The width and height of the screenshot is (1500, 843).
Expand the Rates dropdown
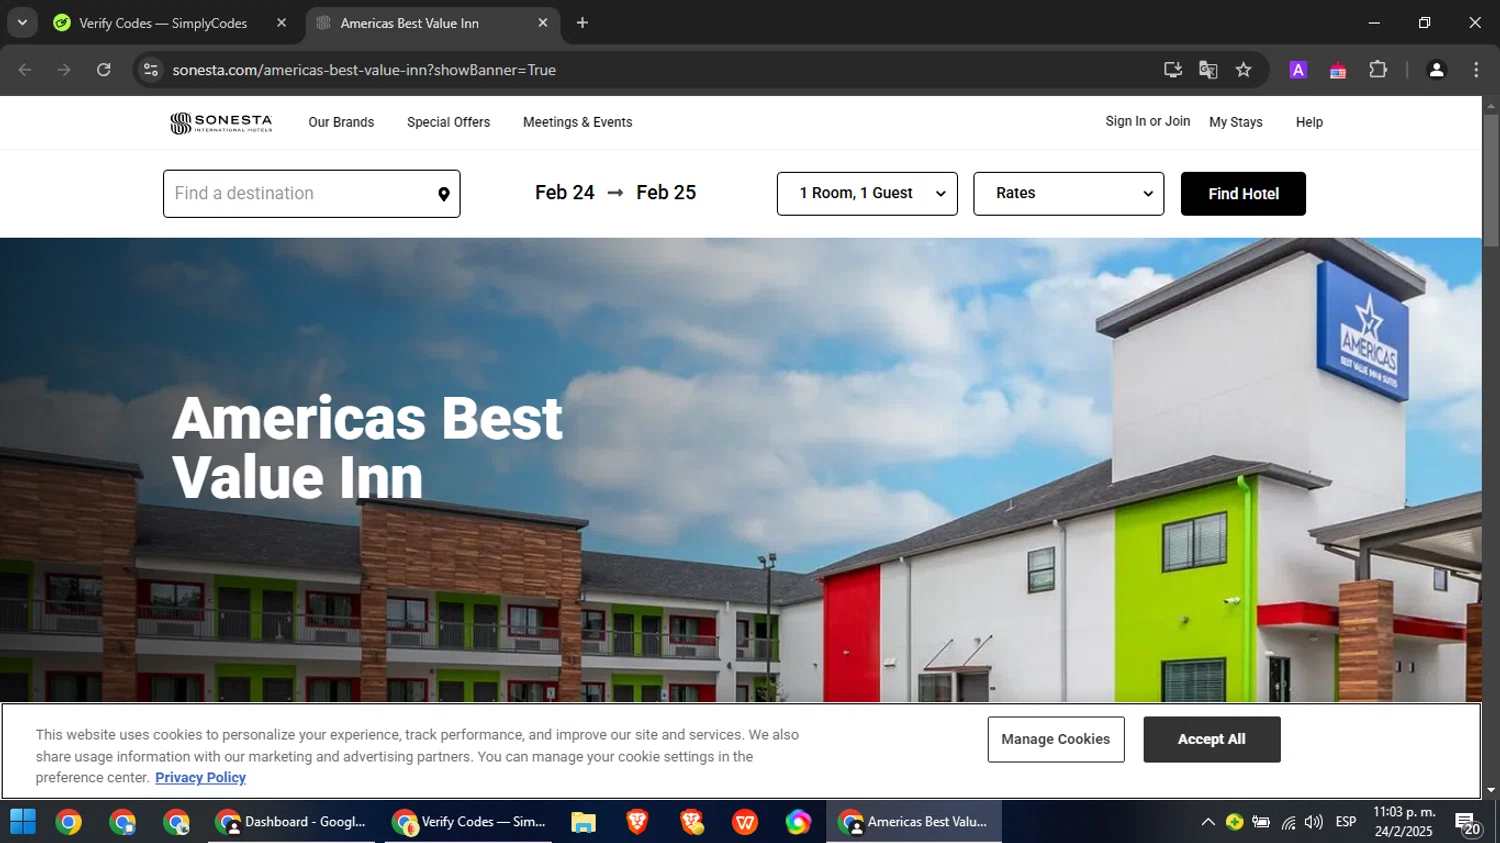pyautogui.click(x=1068, y=194)
